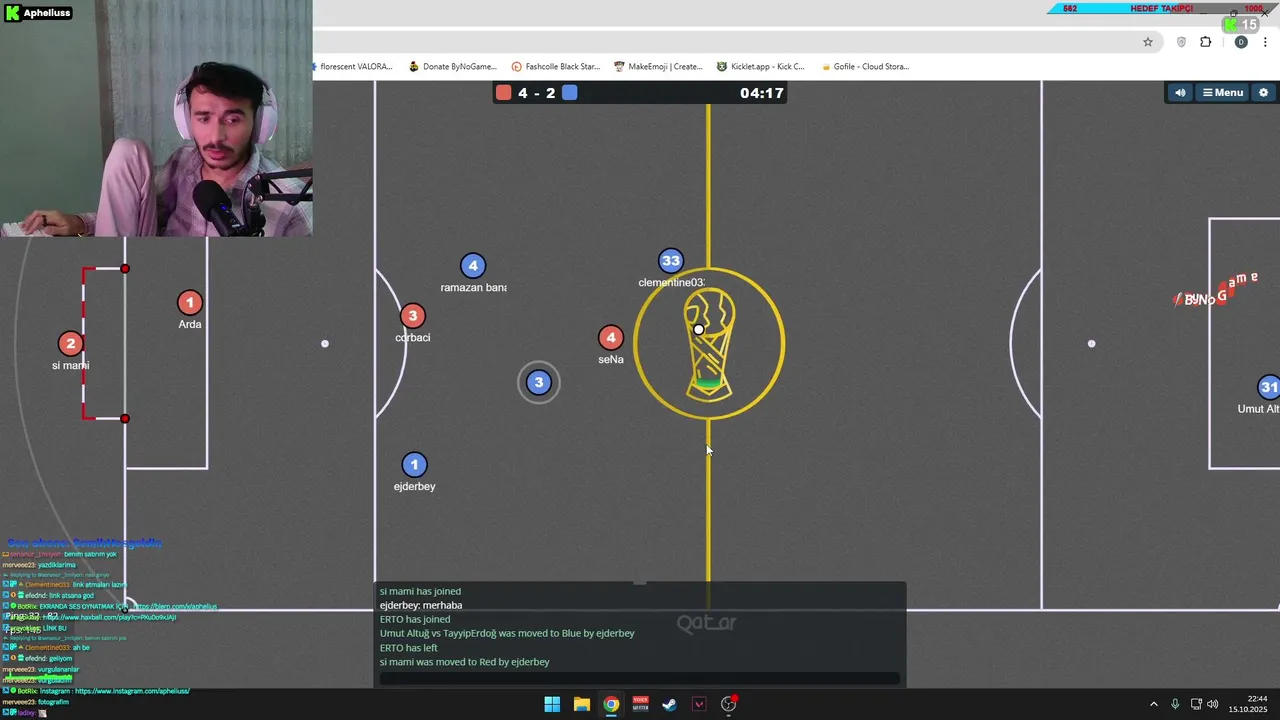Image resolution: width=1280 pixels, height=720 pixels.
Task: Switch to Chrome in the taskbar
Action: click(x=611, y=704)
